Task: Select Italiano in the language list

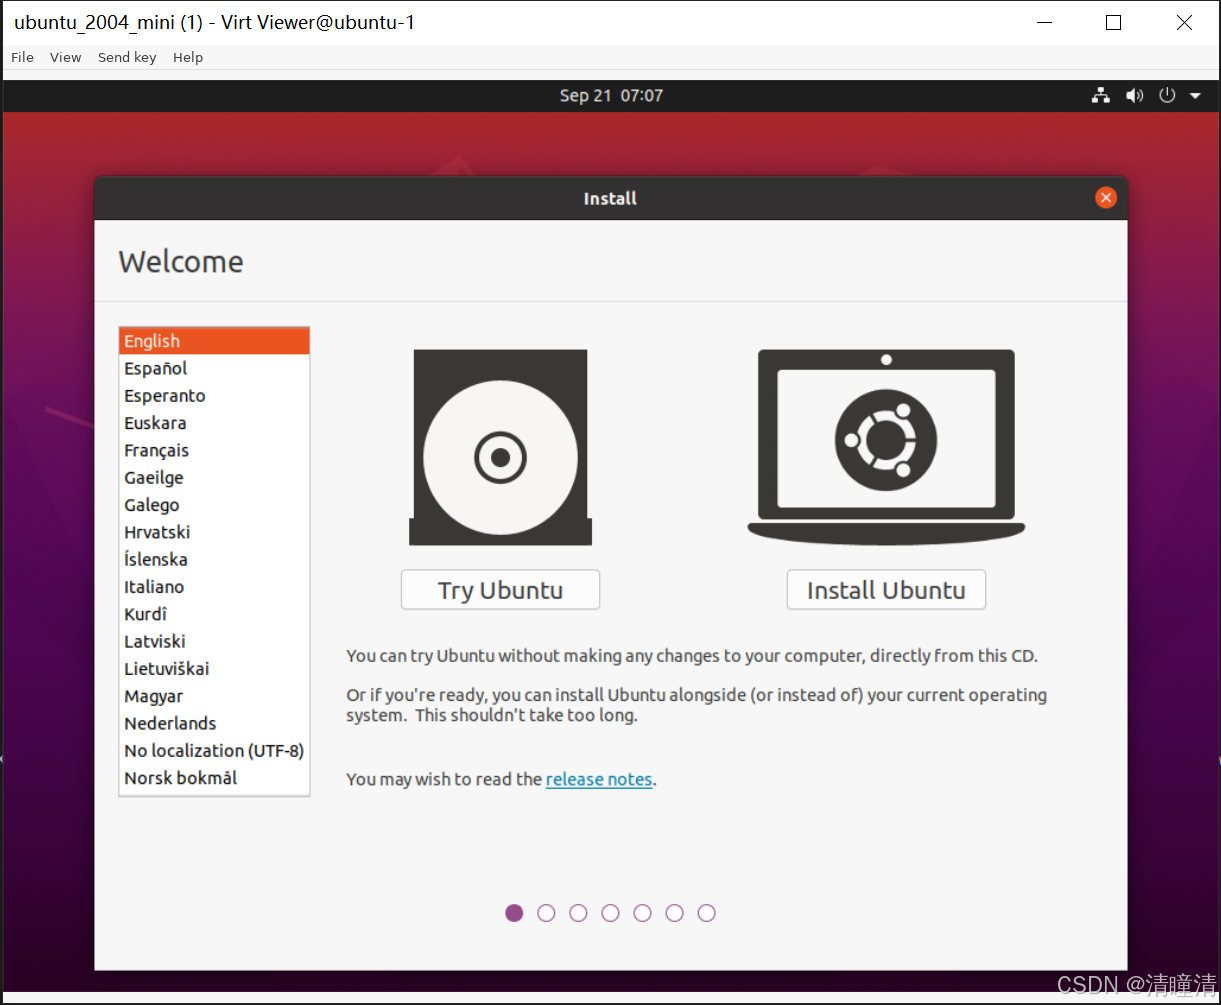Action: (x=214, y=587)
